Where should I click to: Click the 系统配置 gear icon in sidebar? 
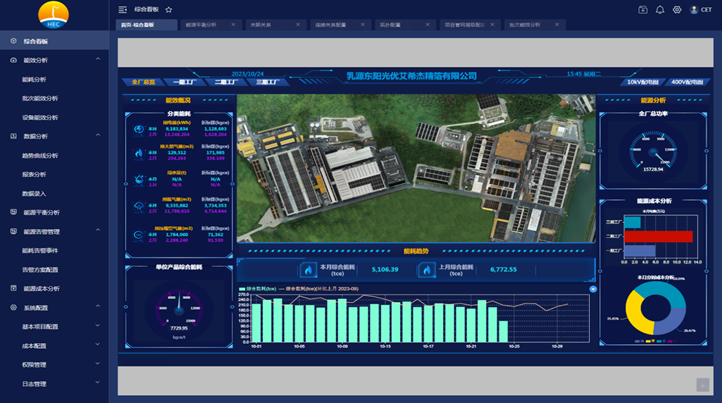[x=13, y=307]
